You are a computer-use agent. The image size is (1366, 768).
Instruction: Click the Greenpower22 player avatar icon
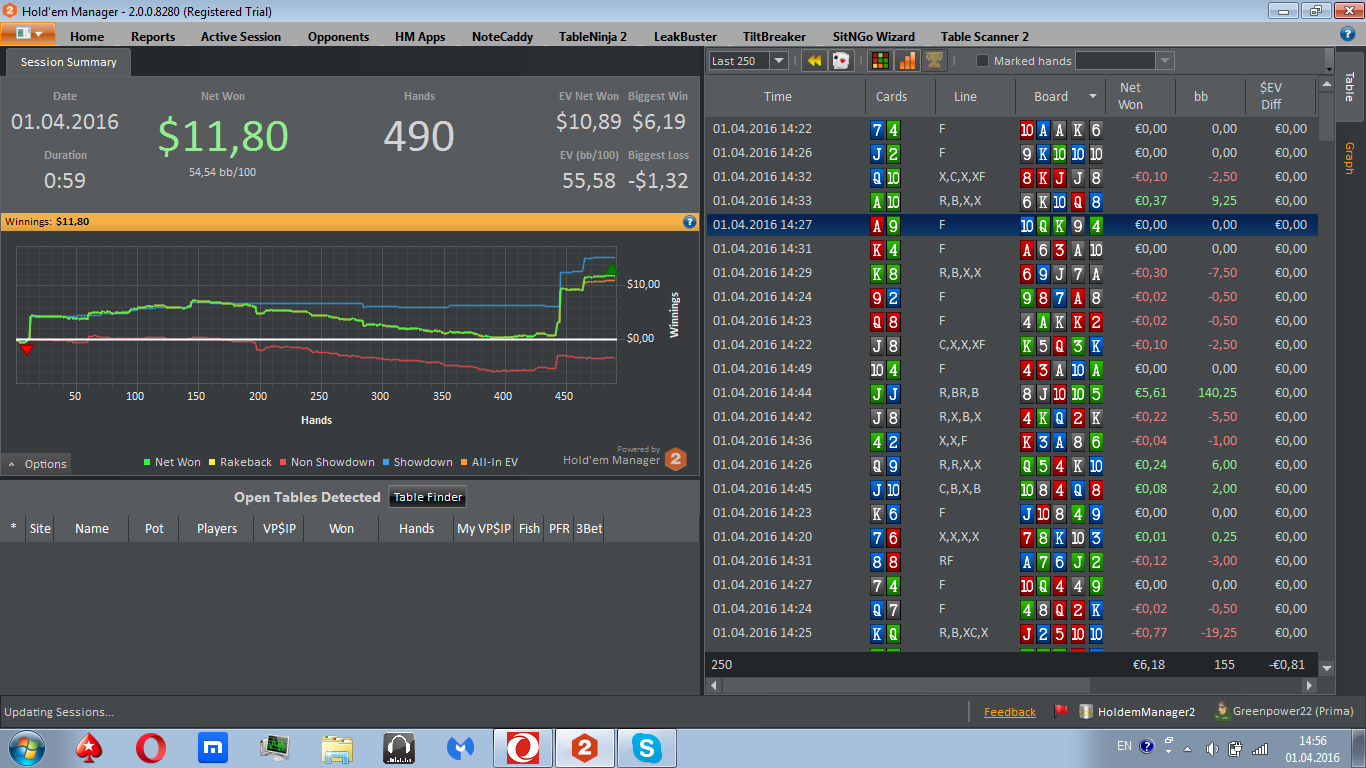pyautogui.click(x=1221, y=711)
